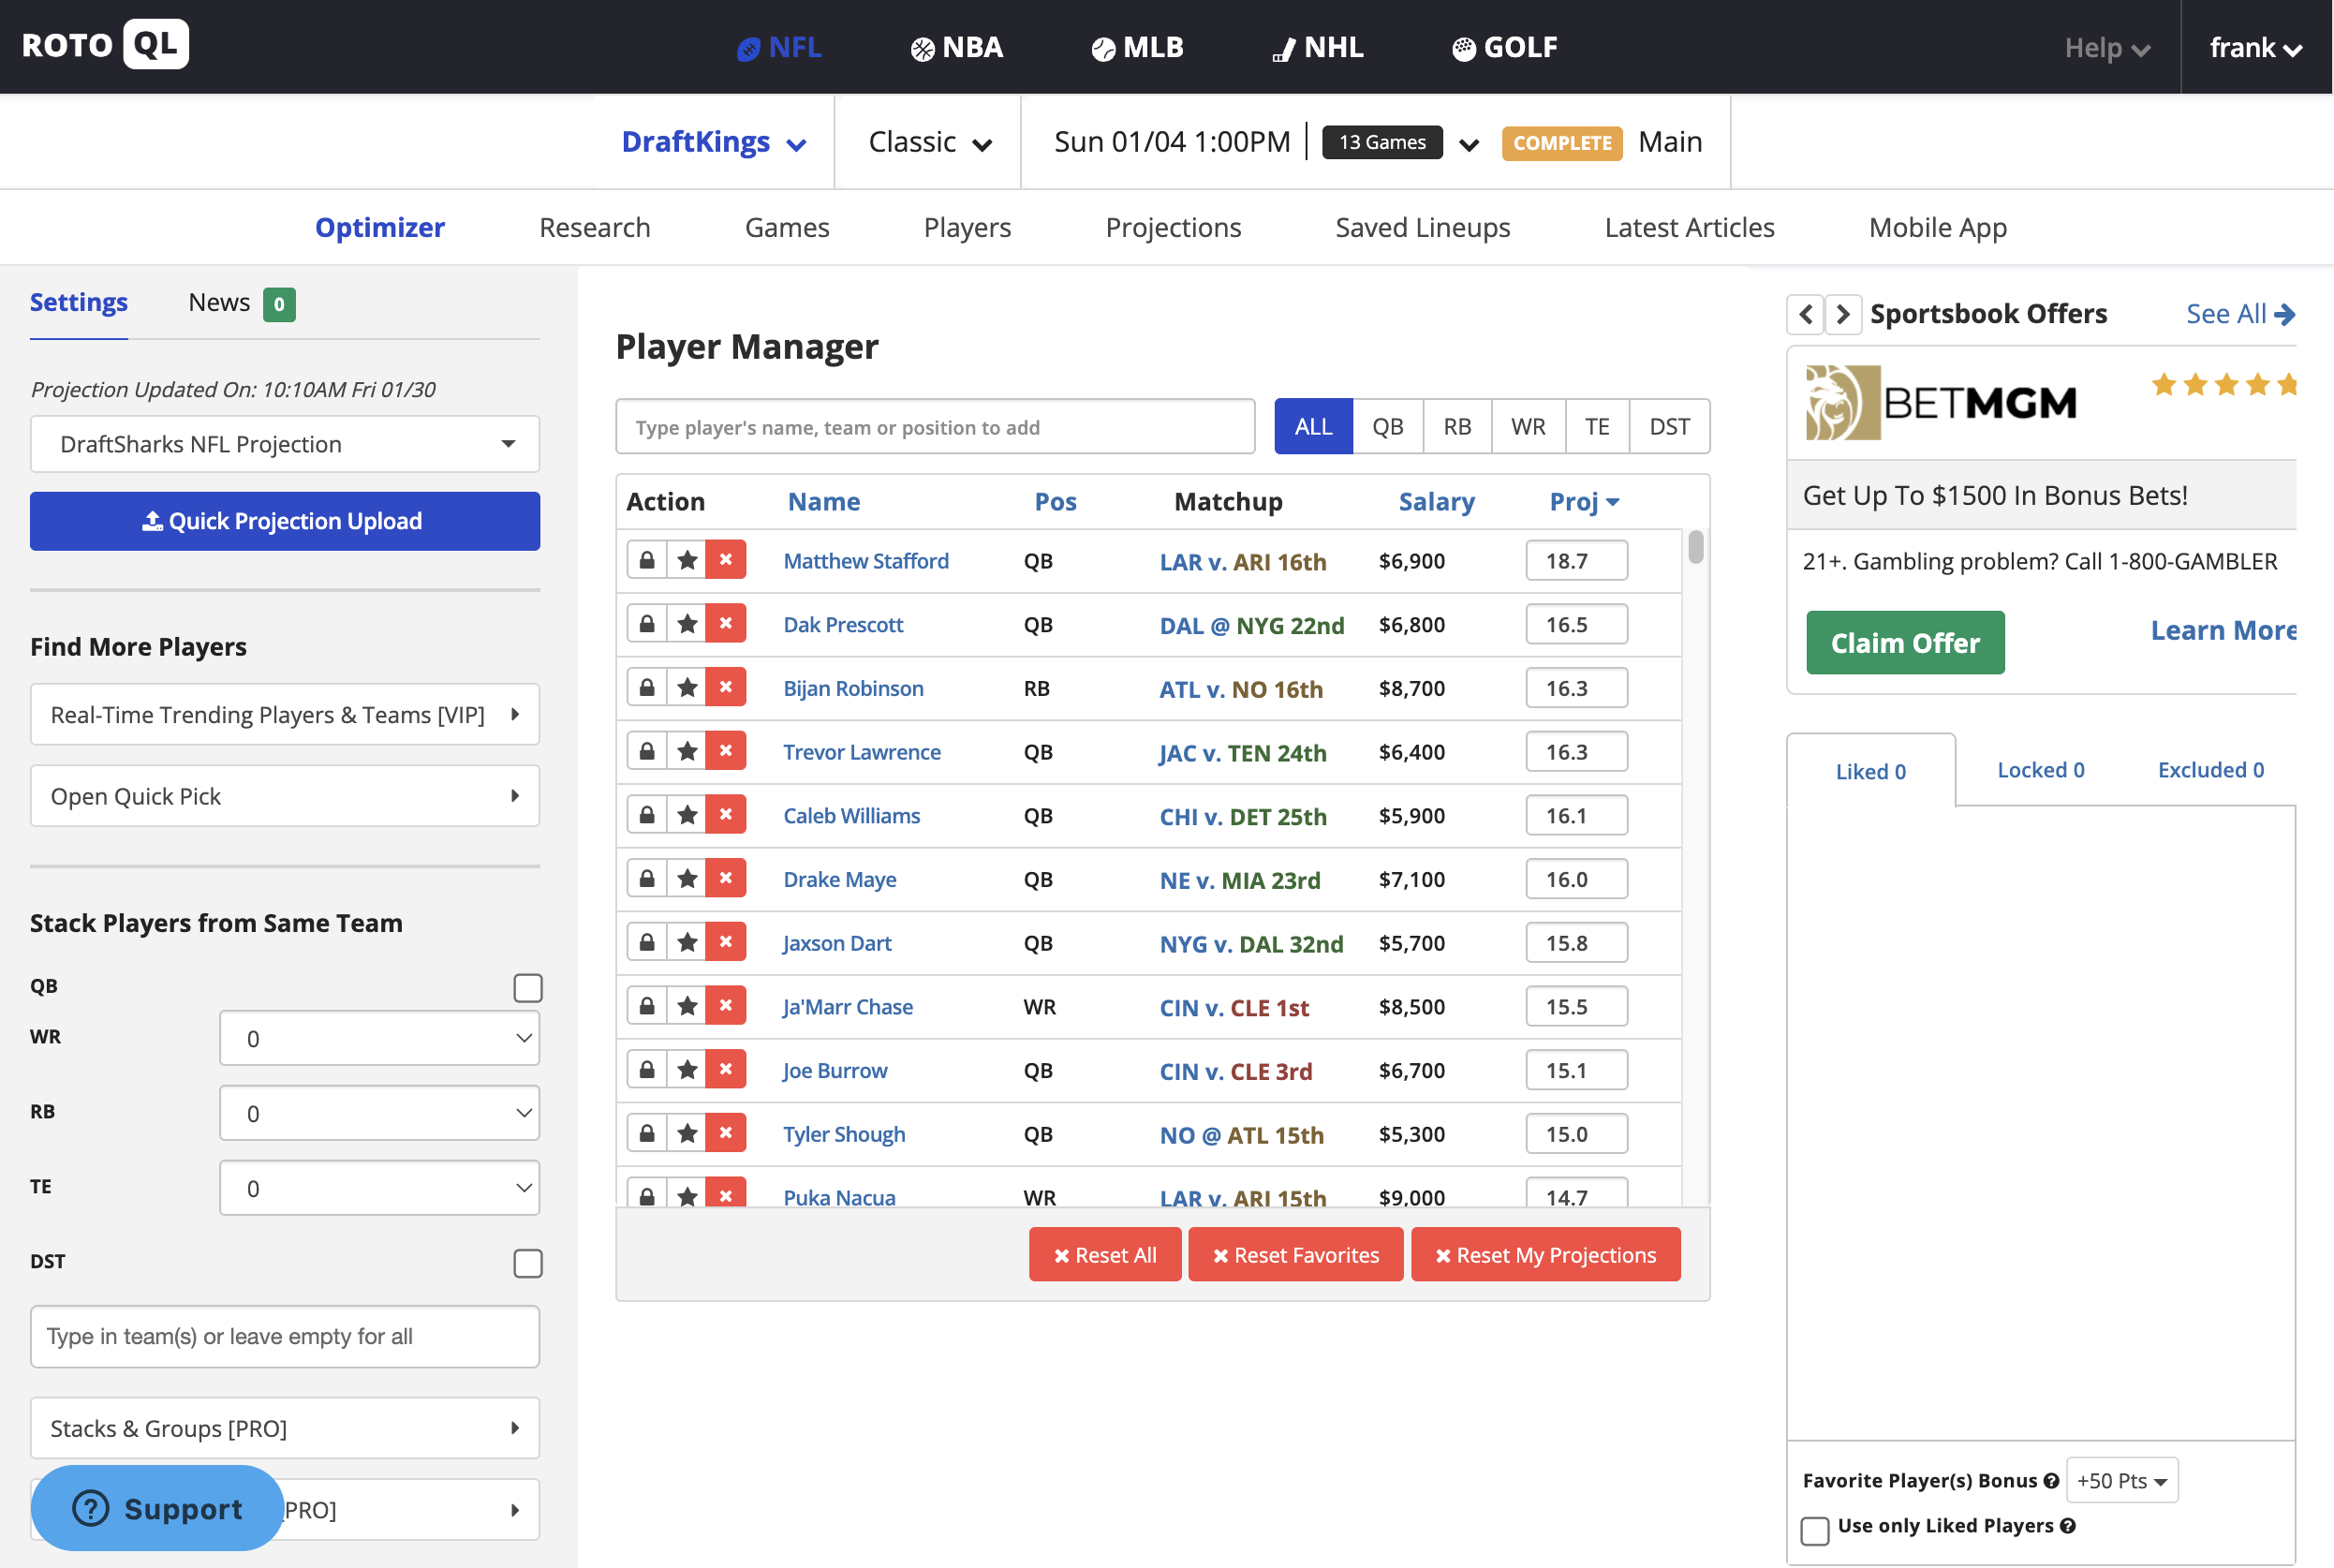Star Dak Prescott as a favorite
Screen dimensions: 2334x1568
pos(687,624)
